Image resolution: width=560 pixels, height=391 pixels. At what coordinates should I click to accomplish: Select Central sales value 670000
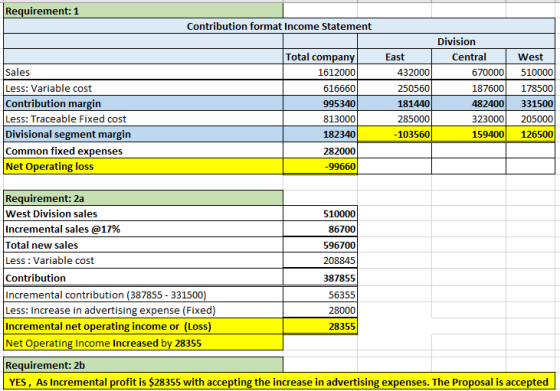pyautogui.click(x=469, y=72)
